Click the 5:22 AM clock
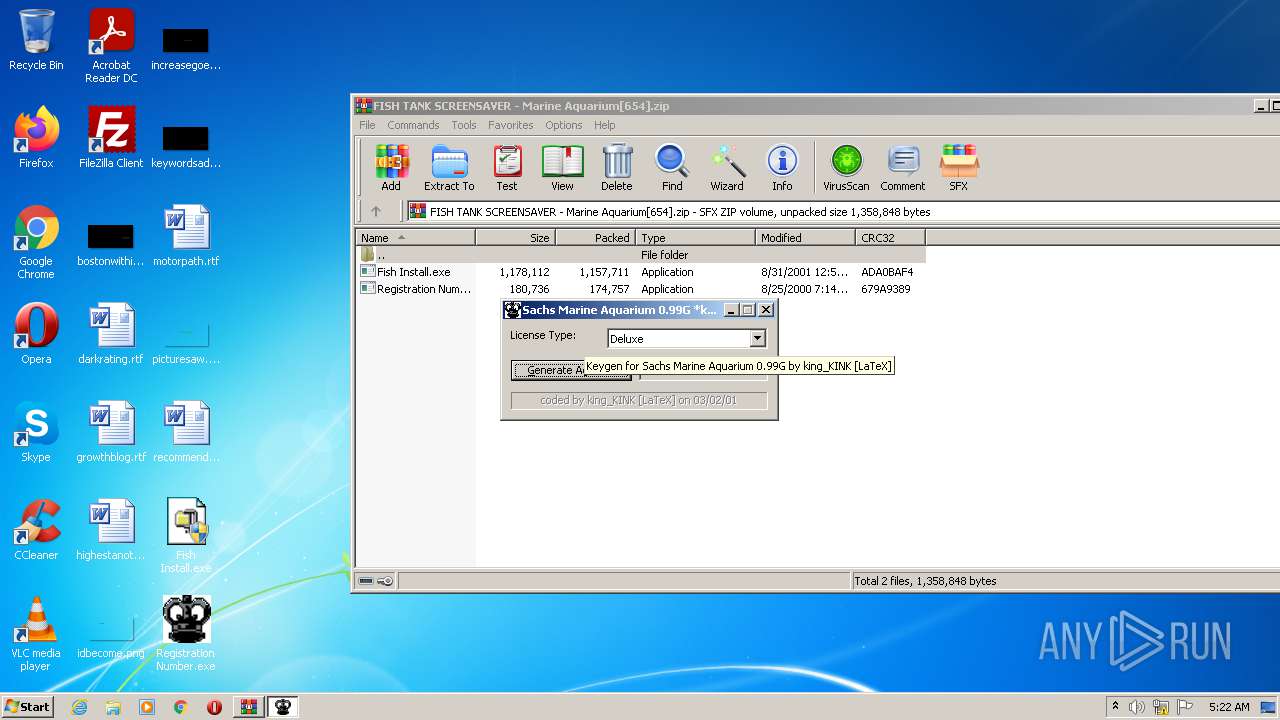 pos(1228,707)
